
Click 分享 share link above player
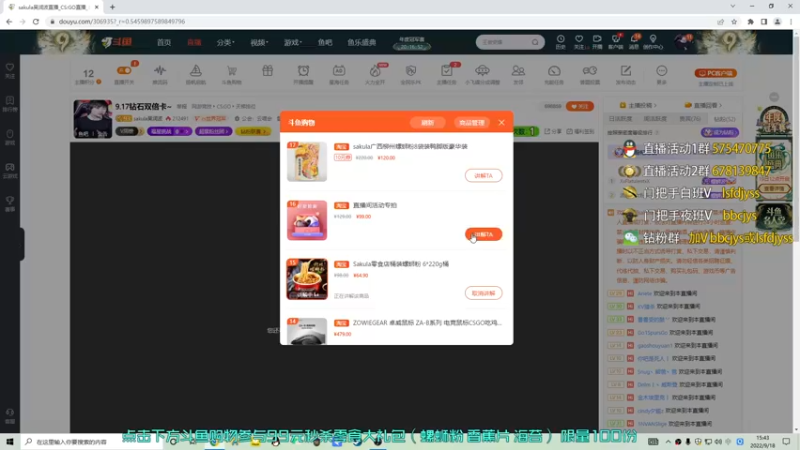(x=554, y=132)
